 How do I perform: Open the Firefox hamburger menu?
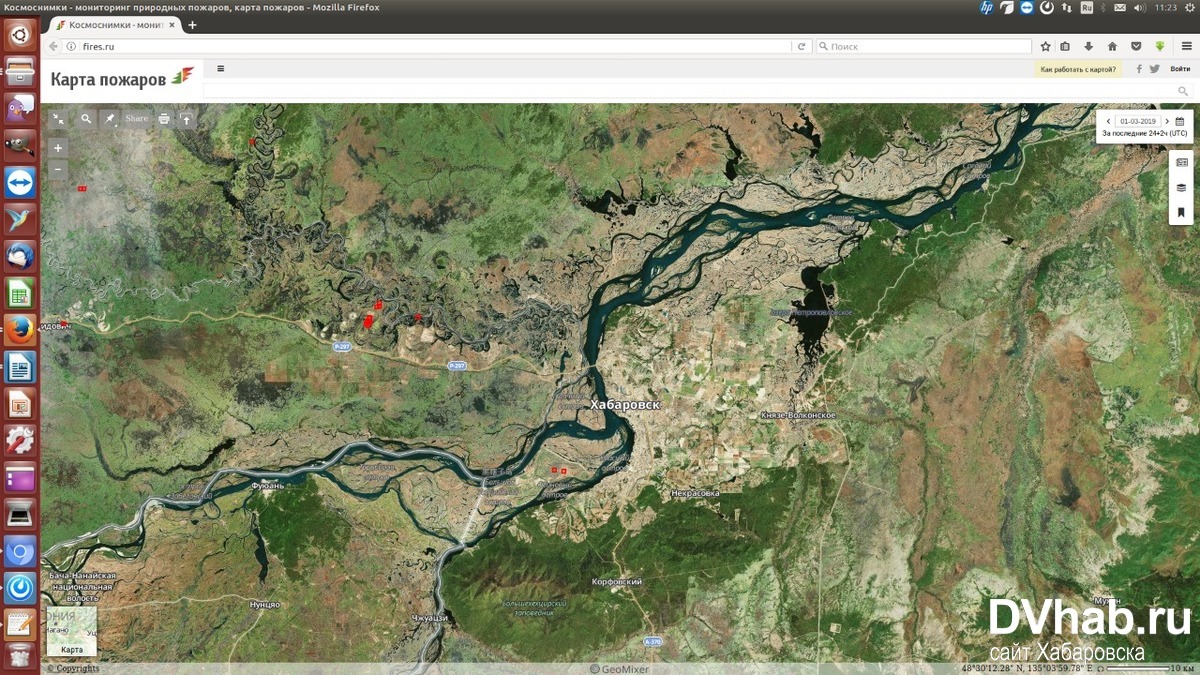(1186, 46)
